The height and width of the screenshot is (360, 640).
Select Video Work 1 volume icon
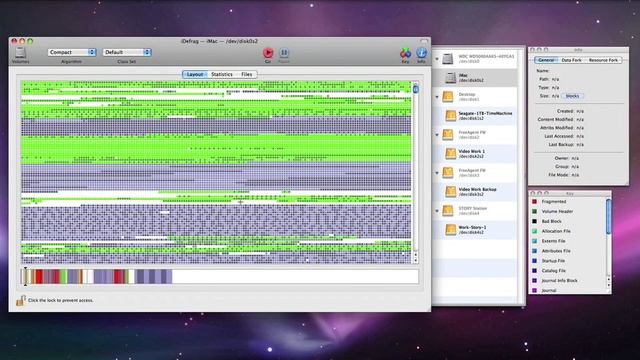(x=451, y=153)
